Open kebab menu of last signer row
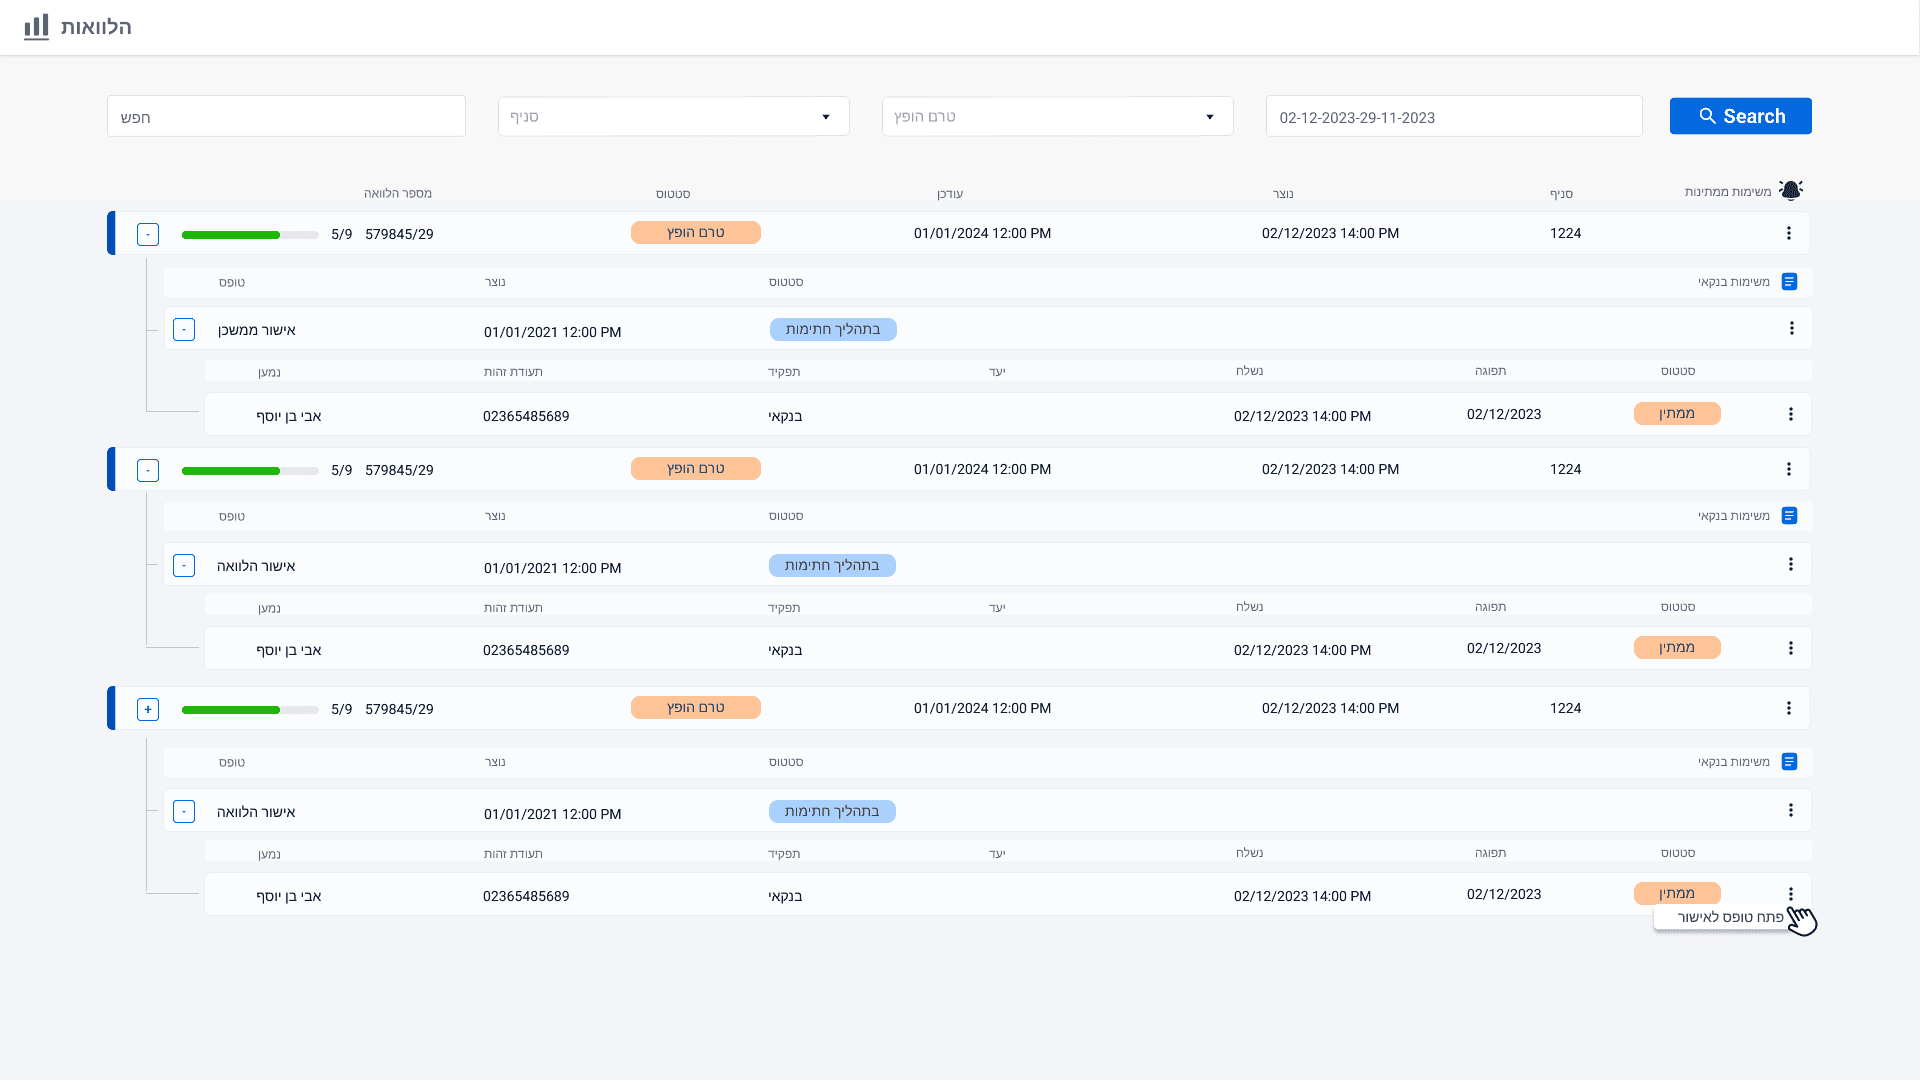The height and width of the screenshot is (1080, 1920). (1791, 894)
